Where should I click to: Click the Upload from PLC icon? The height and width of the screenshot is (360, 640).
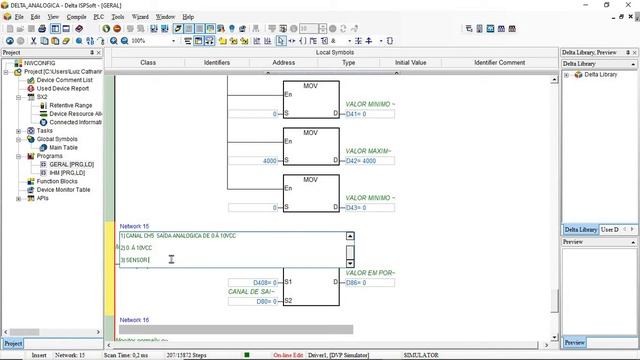(164, 29)
